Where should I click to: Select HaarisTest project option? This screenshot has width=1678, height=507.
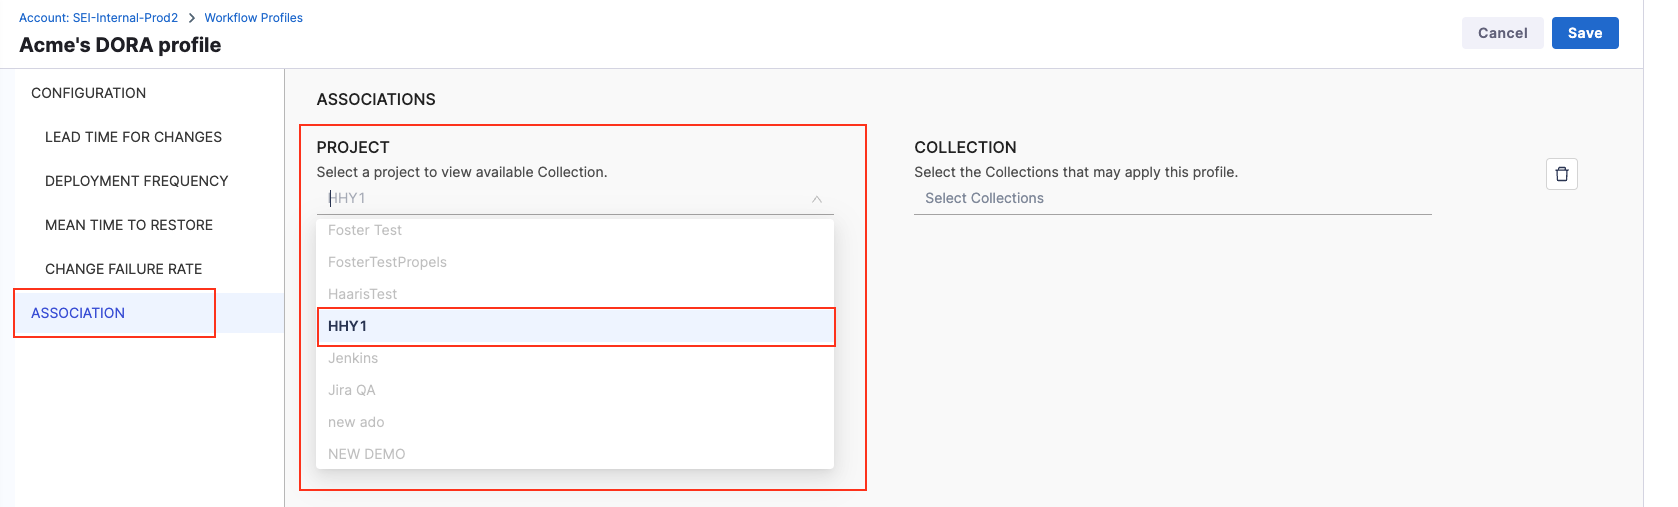362,294
